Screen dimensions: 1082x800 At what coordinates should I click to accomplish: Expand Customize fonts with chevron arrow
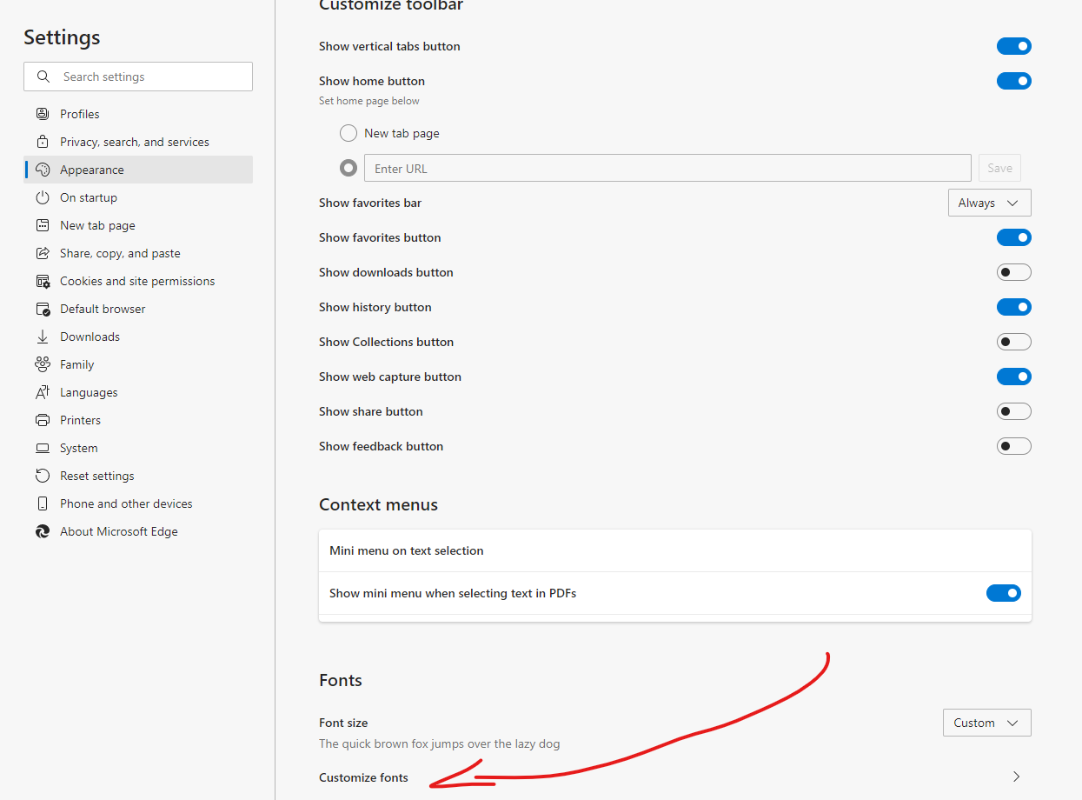1016,777
